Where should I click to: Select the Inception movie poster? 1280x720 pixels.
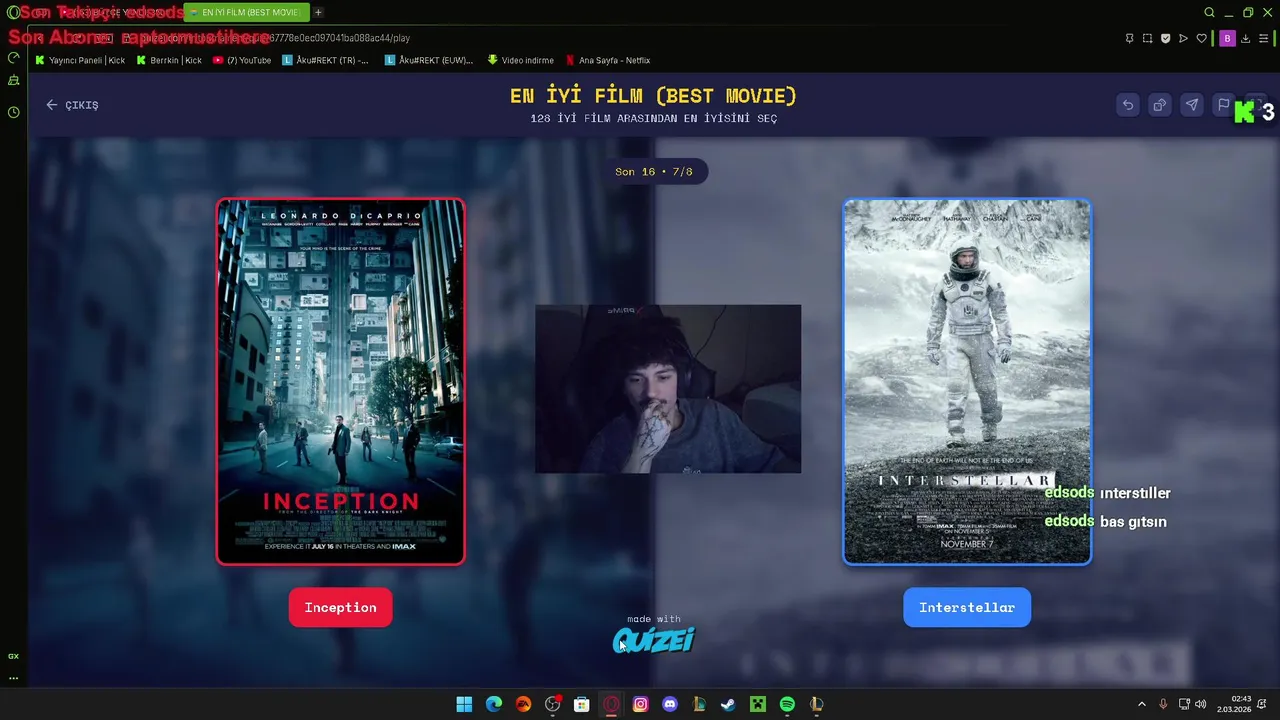(x=341, y=382)
